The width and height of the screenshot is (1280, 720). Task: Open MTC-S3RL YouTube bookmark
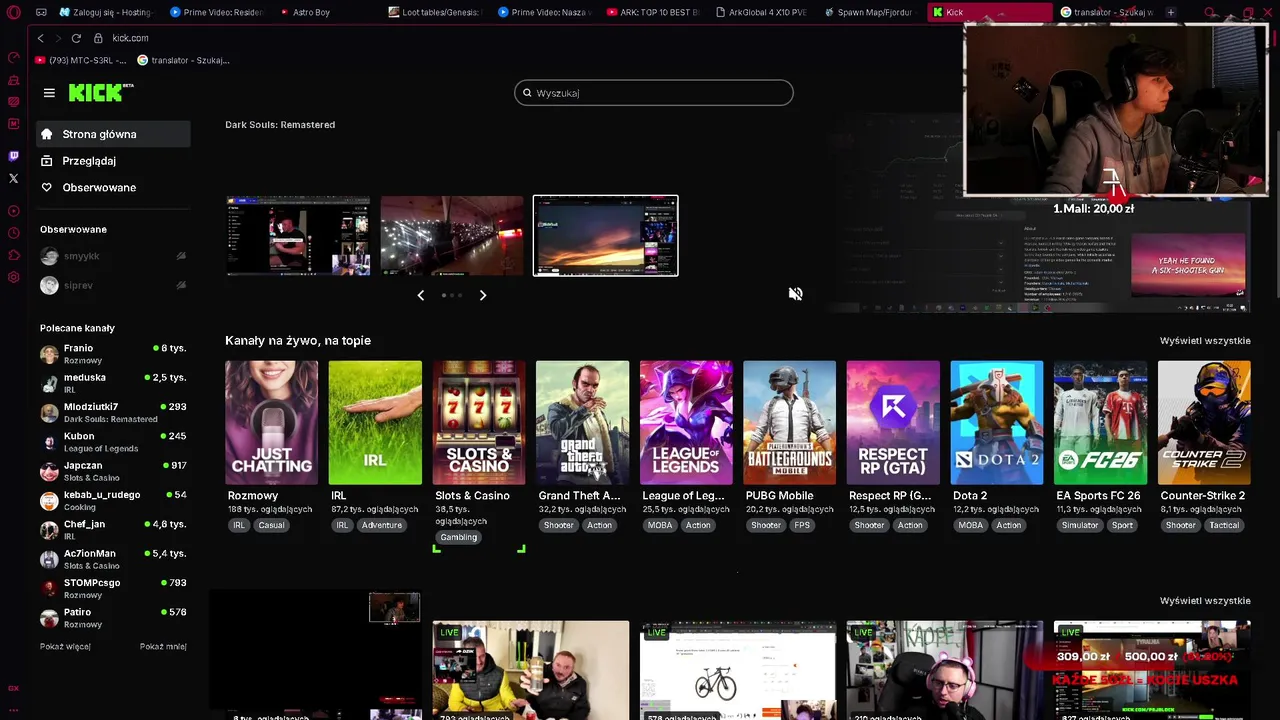coord(81,60)
